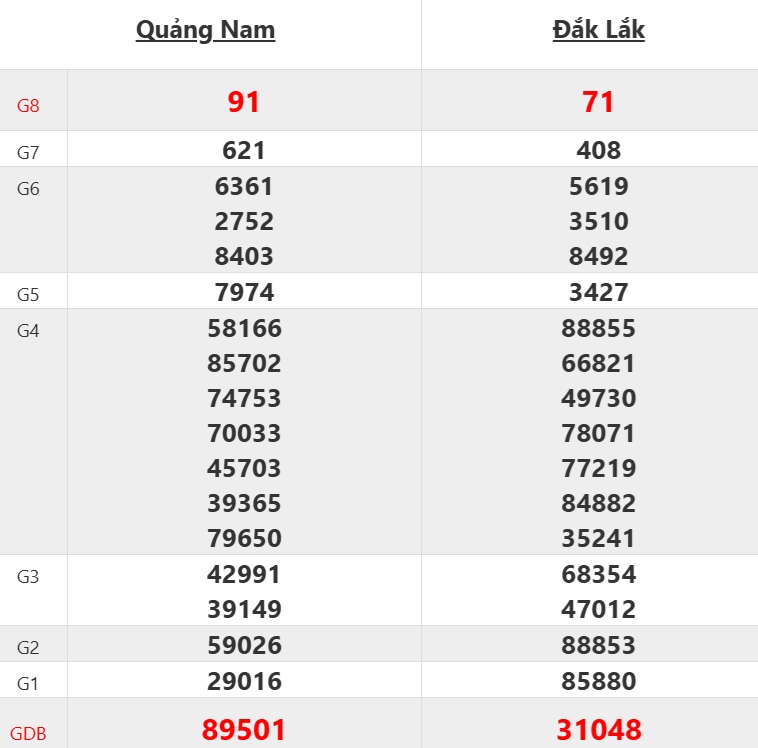Select G1 number 85880
Screen dimensions: 758x748
[x=598, y=681]
